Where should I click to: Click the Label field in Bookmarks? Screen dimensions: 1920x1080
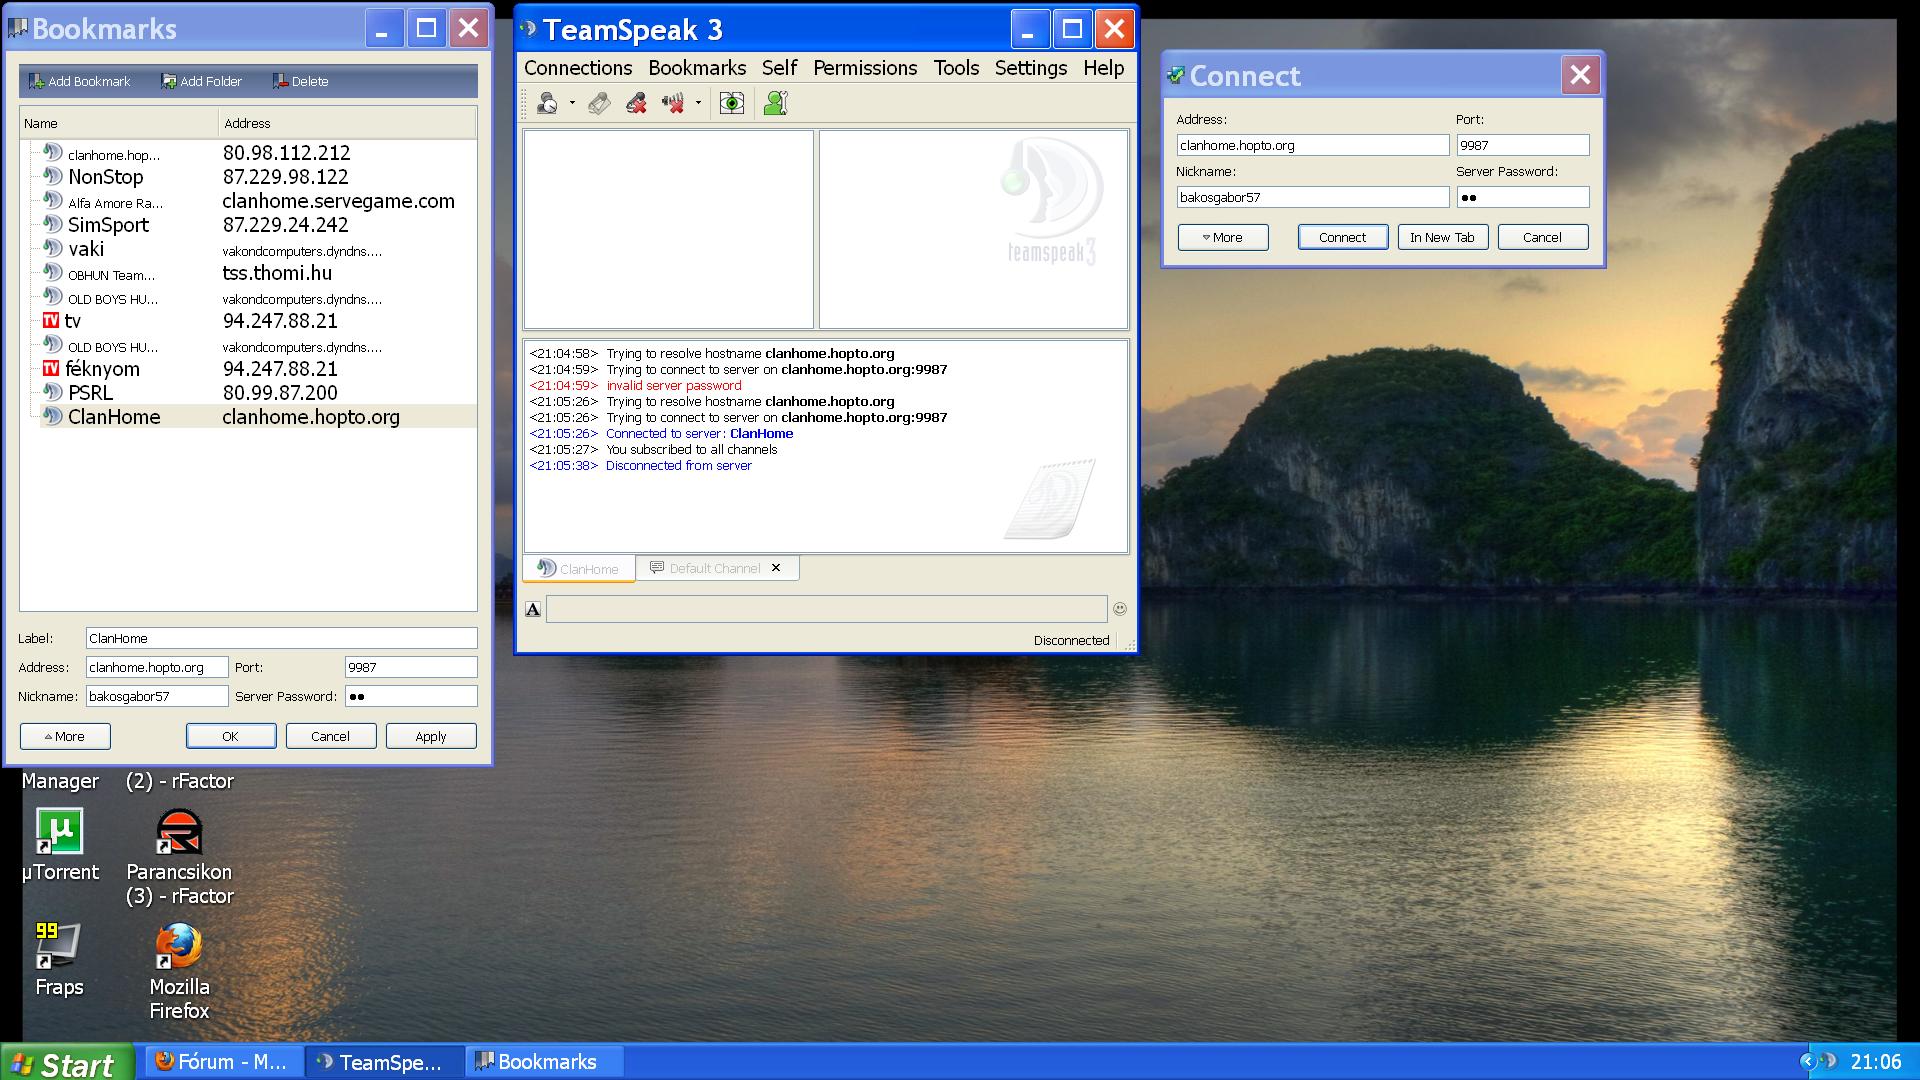pos(281,638)
